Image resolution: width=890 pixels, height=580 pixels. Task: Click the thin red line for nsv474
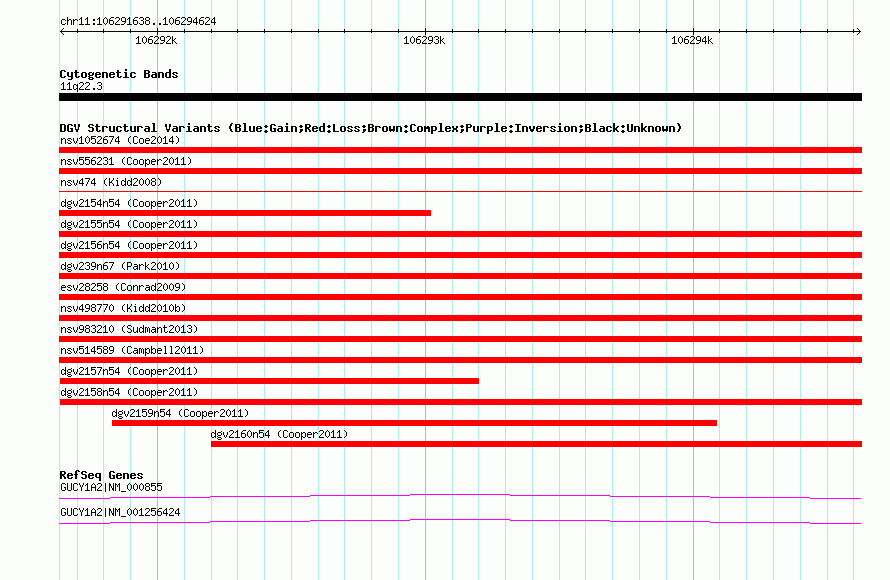[460, 191]
